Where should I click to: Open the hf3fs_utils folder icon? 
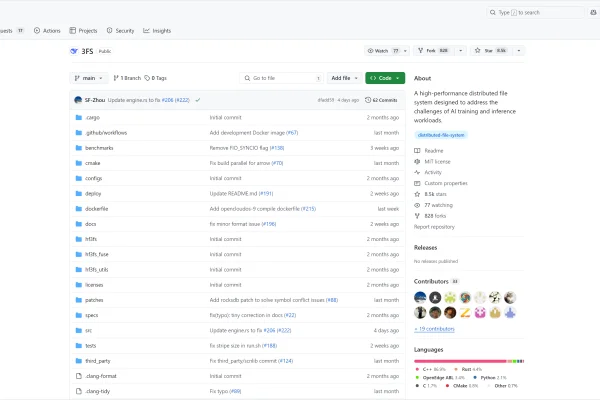tap(79, 269)
